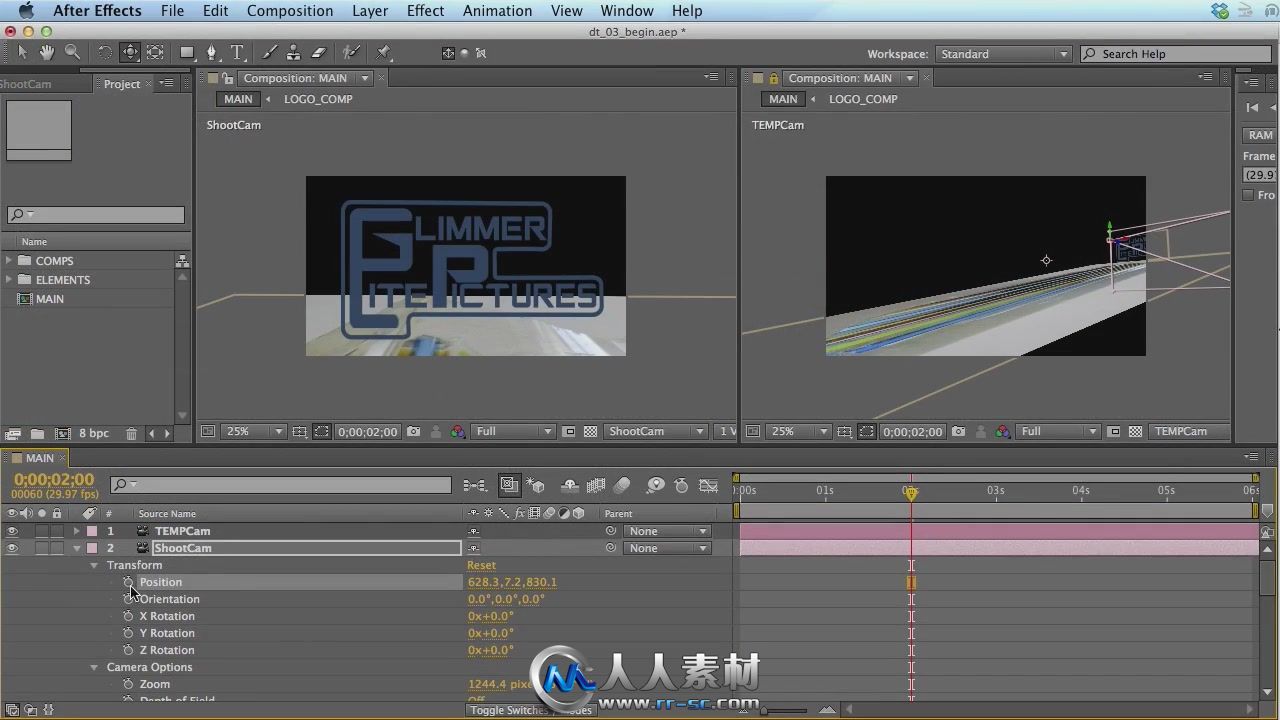Click Hide Shy Layers icon
The image size is (1280, 720).
(x=570, y=486)
